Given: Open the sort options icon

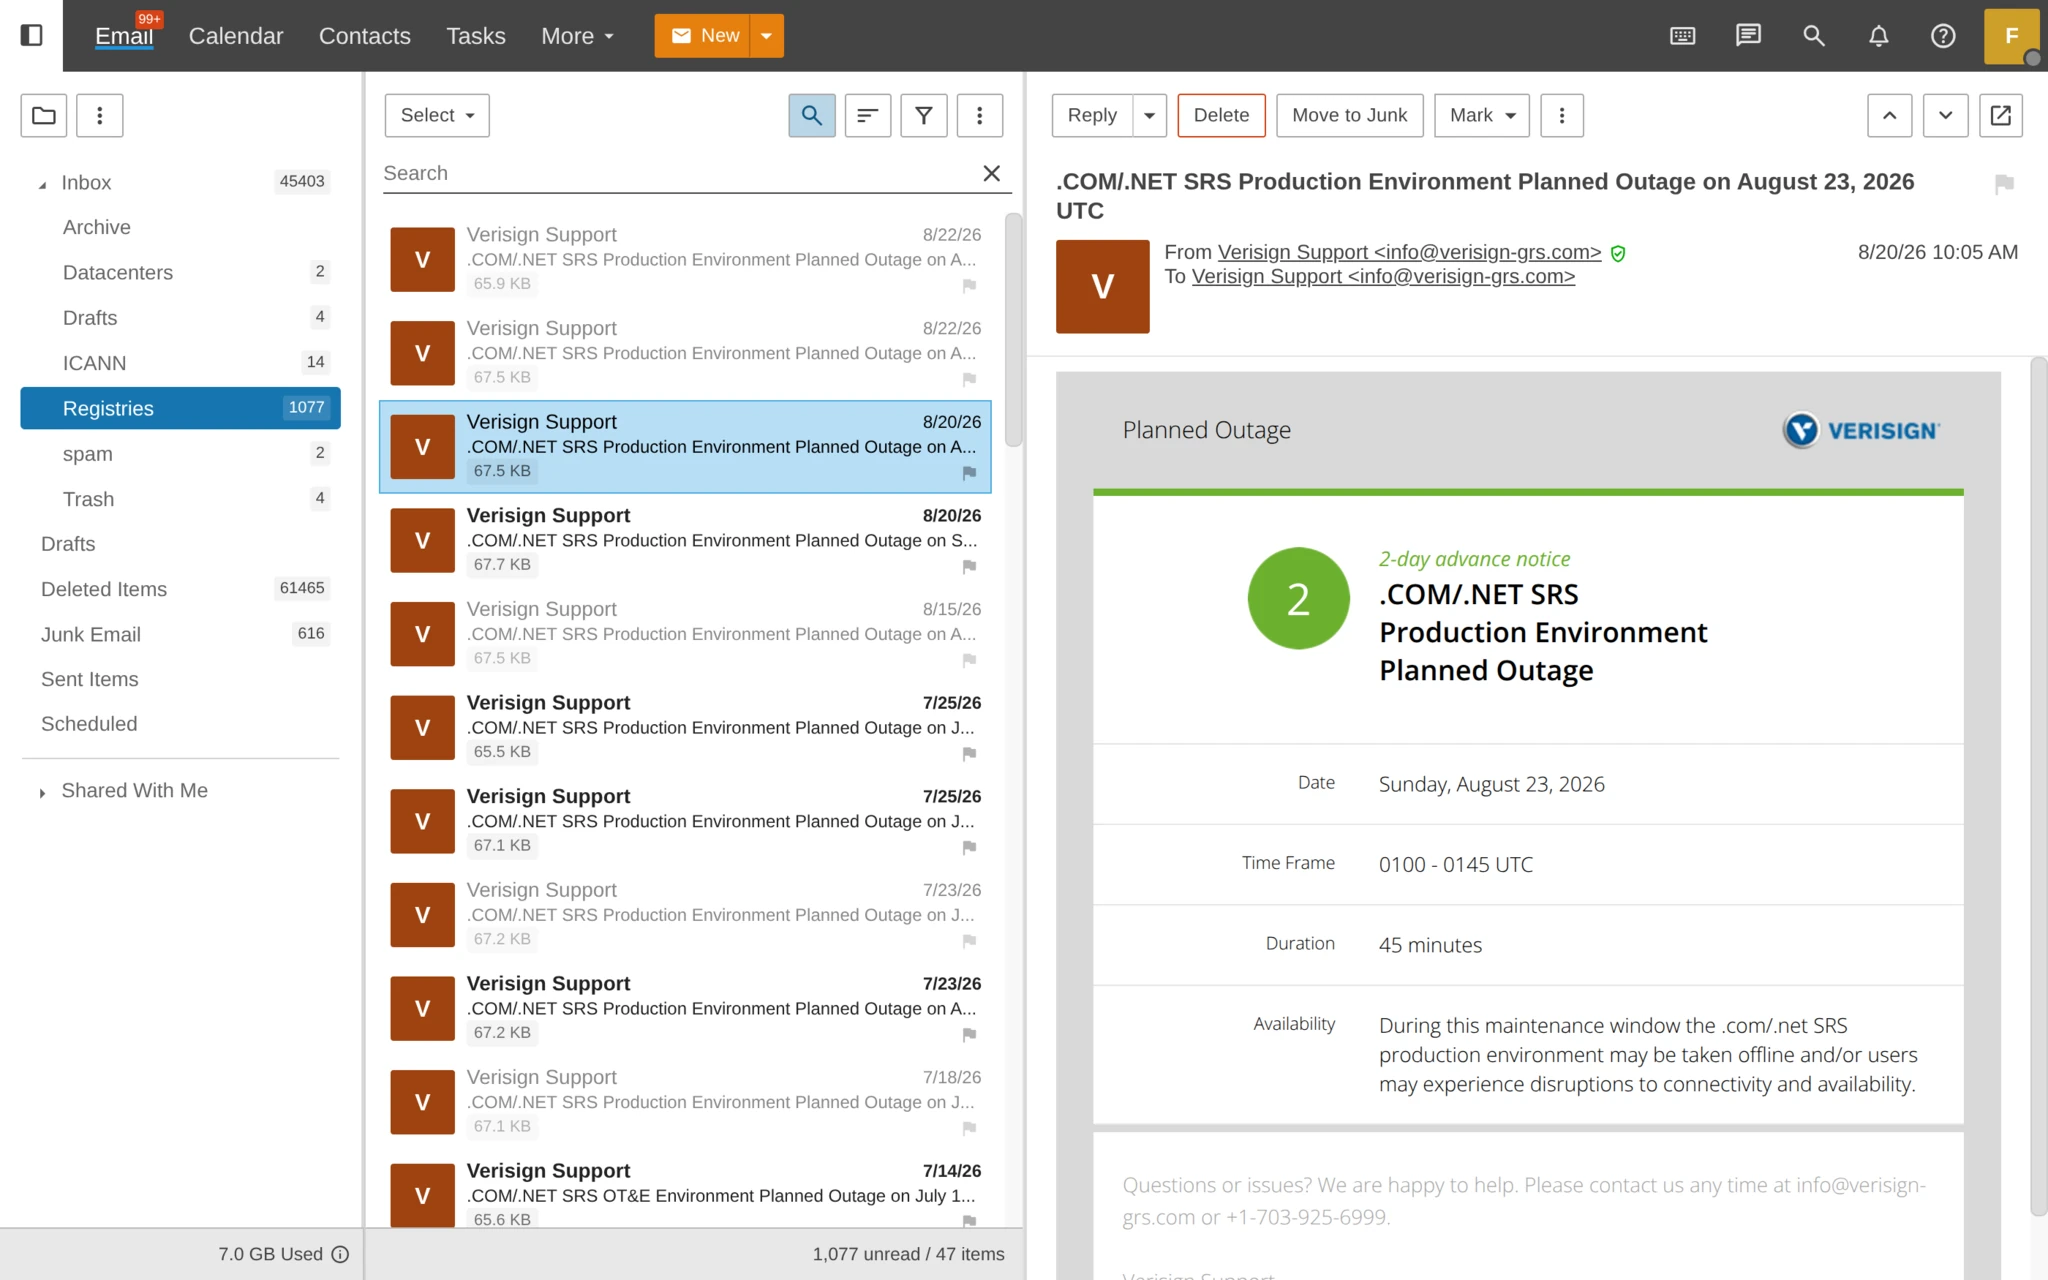Looking at the screenshot, I should click(x=868, y=115).
